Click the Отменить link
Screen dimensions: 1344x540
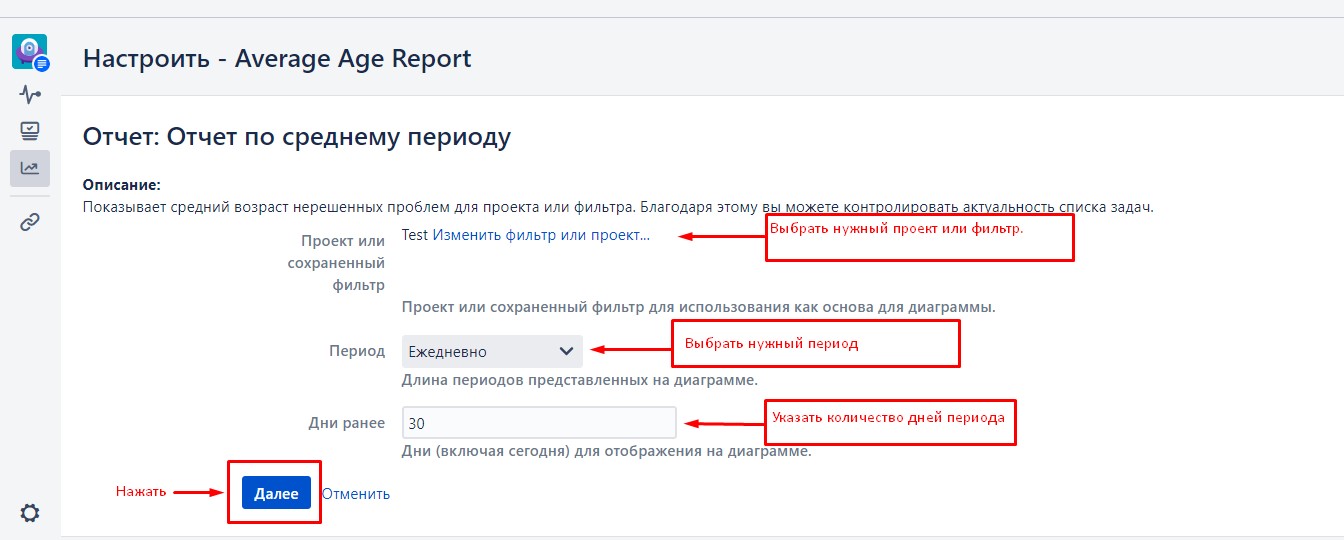pyautogui.click(x=356, y=494)
